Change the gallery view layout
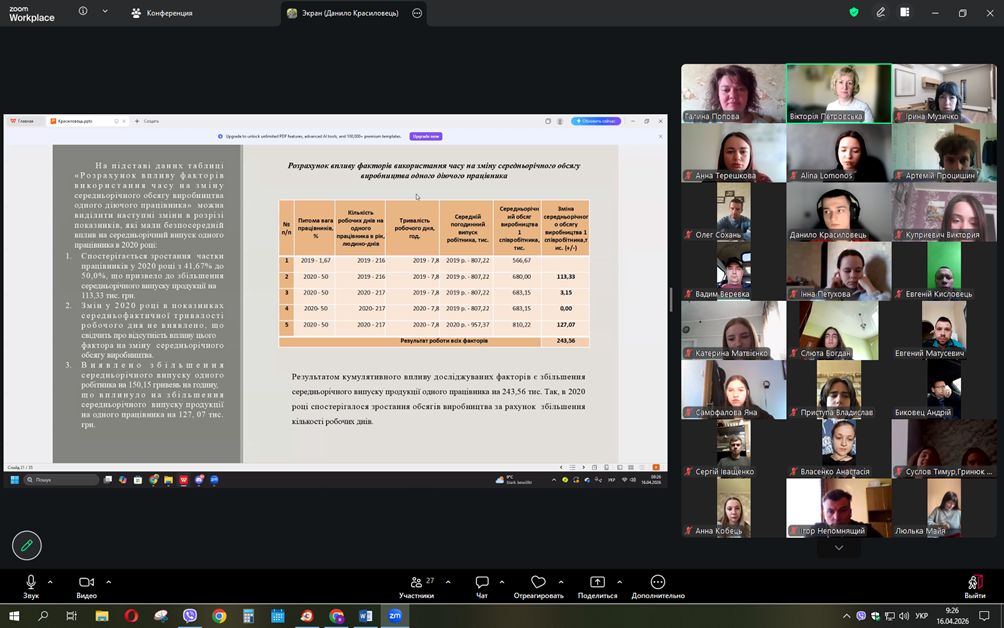This screenshot has width=1004, height=628. click(x=905, y=13)
